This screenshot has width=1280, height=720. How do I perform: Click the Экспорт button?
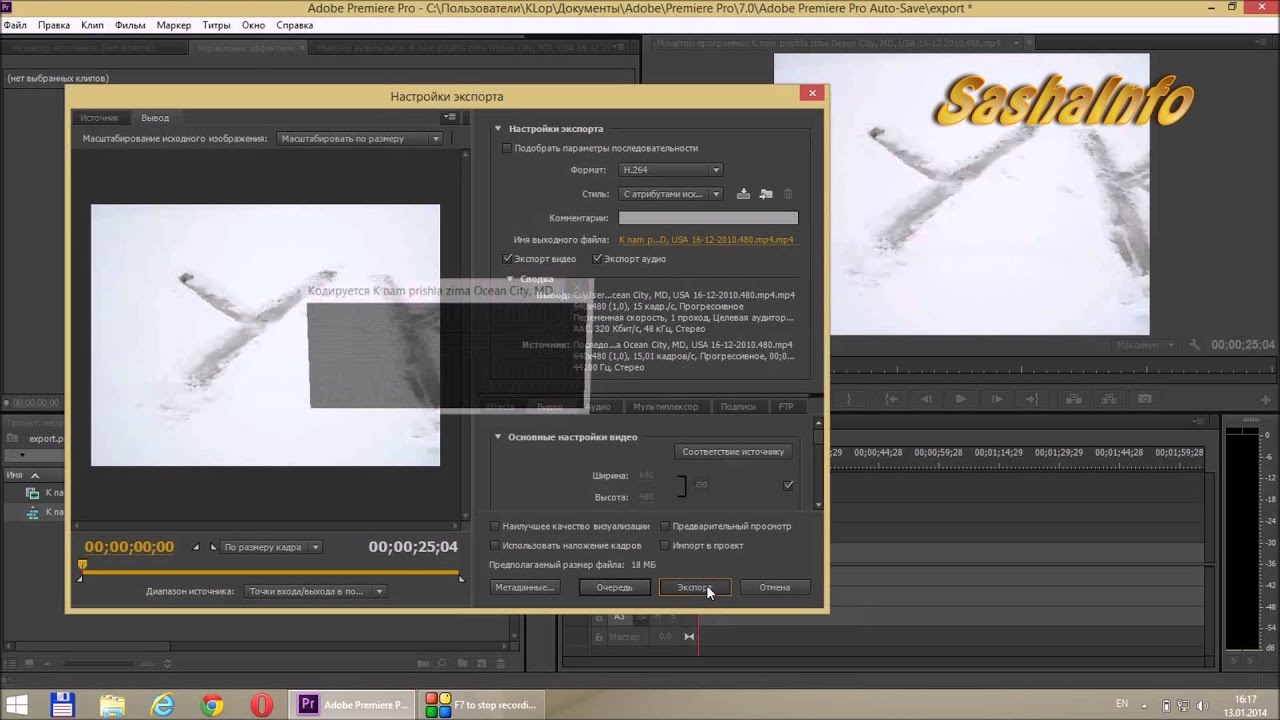click(695, 588)
